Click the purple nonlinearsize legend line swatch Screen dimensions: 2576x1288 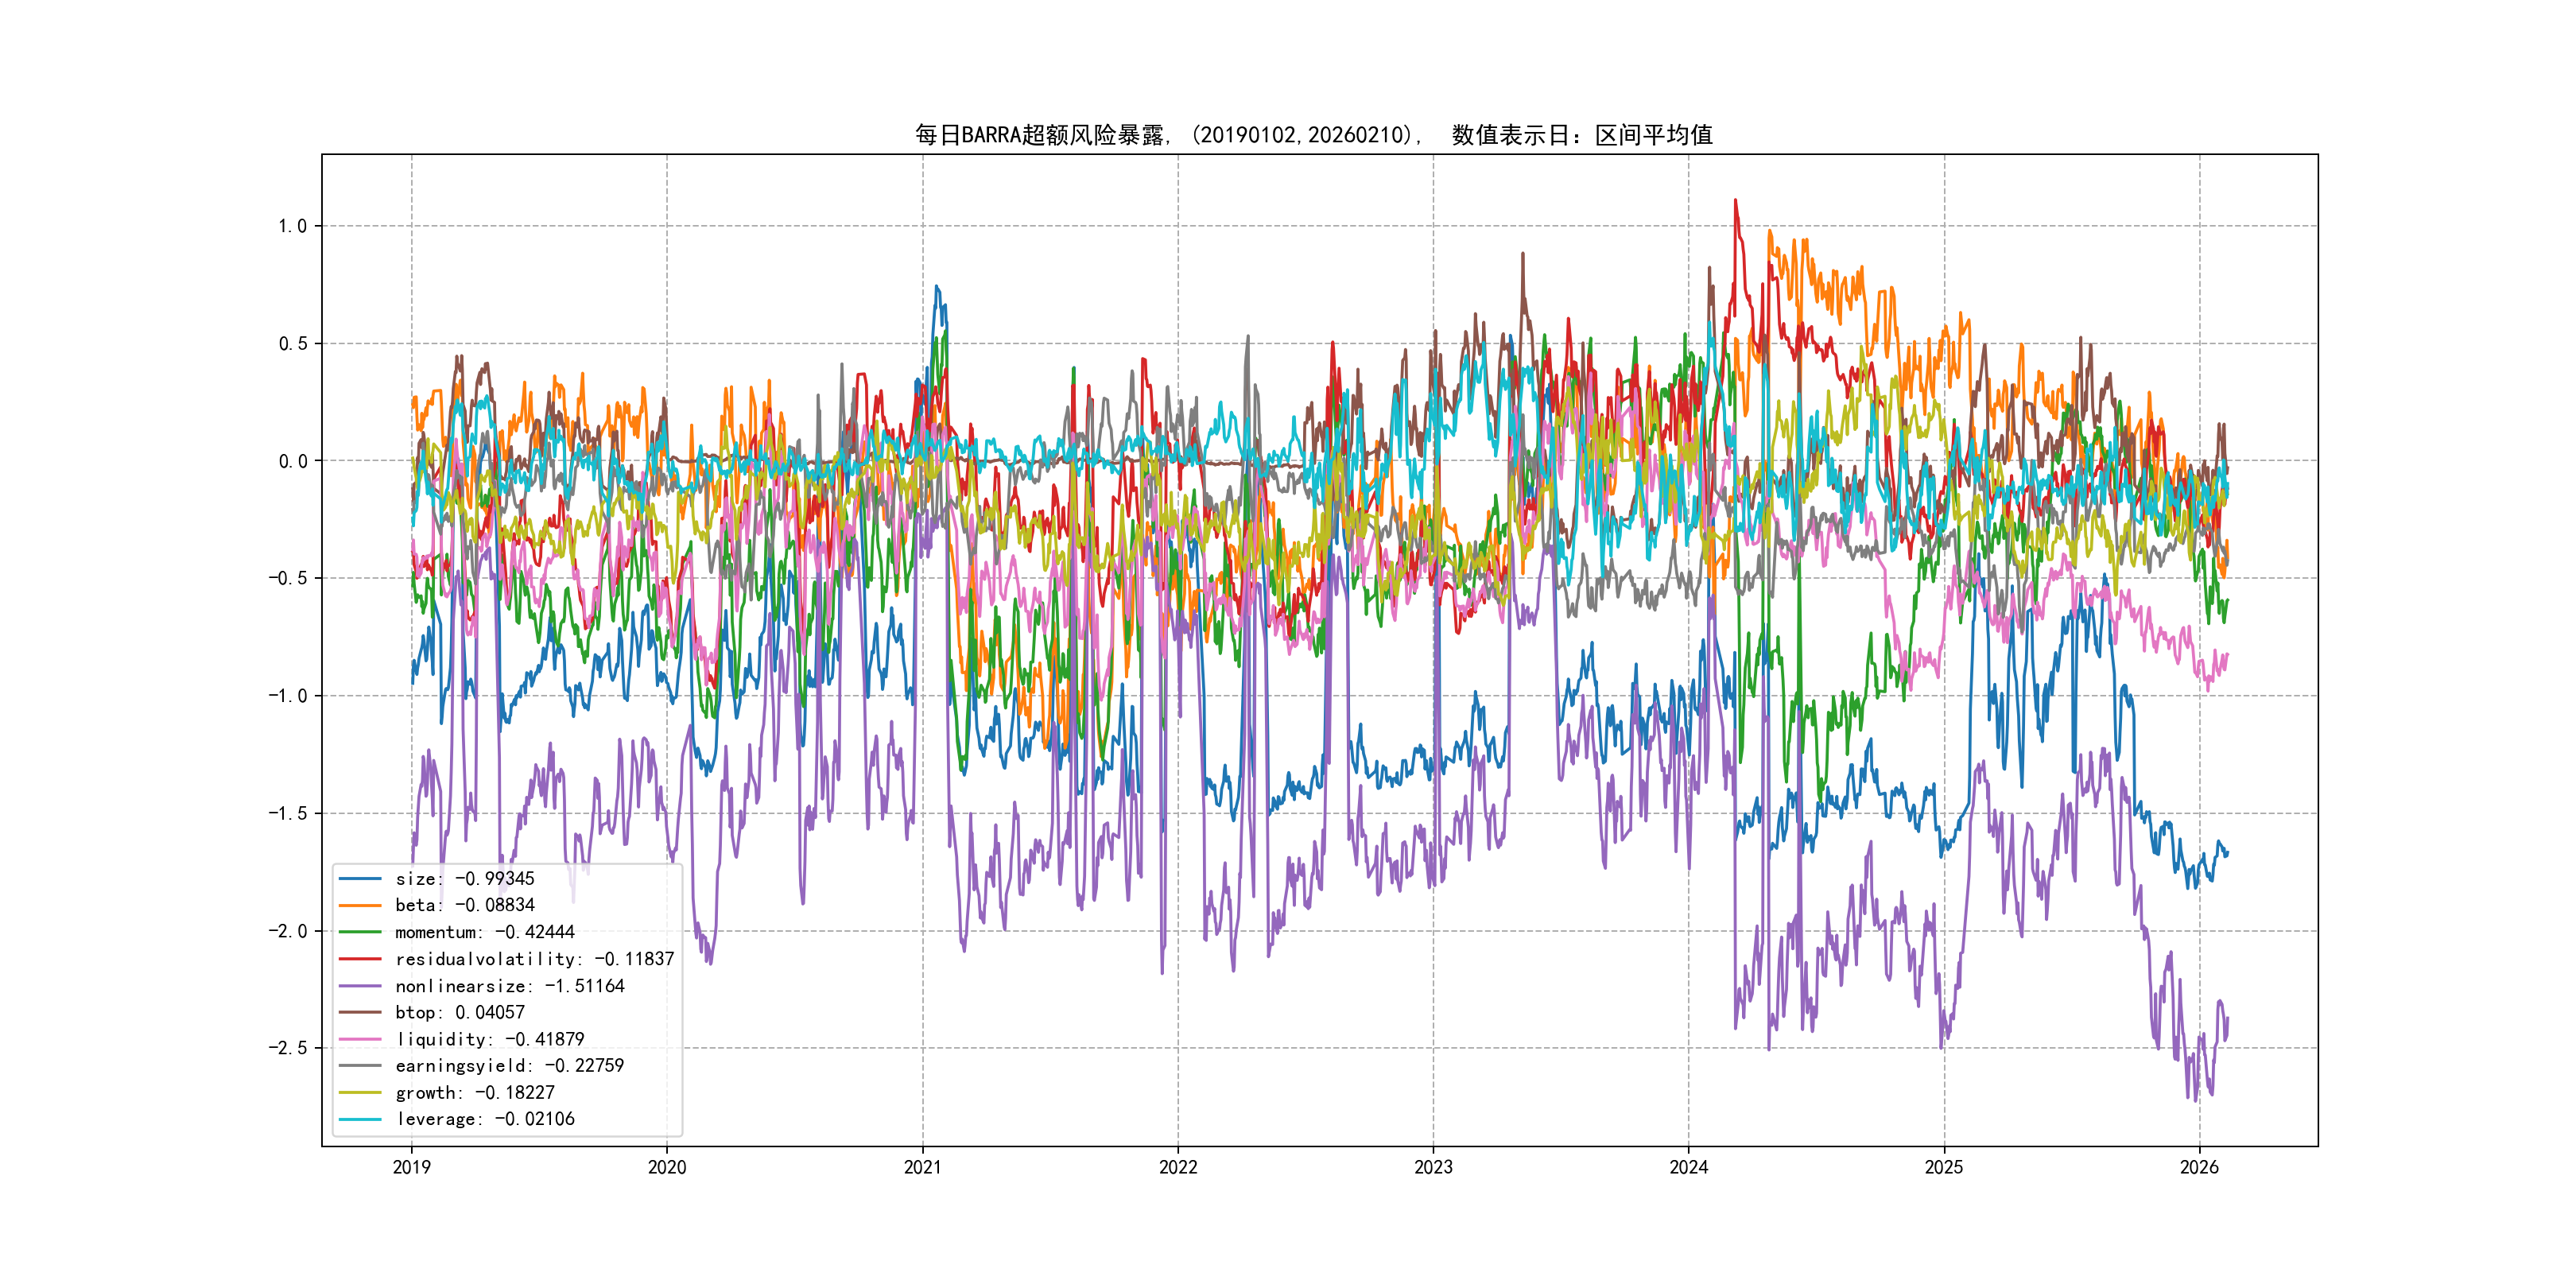360,986
